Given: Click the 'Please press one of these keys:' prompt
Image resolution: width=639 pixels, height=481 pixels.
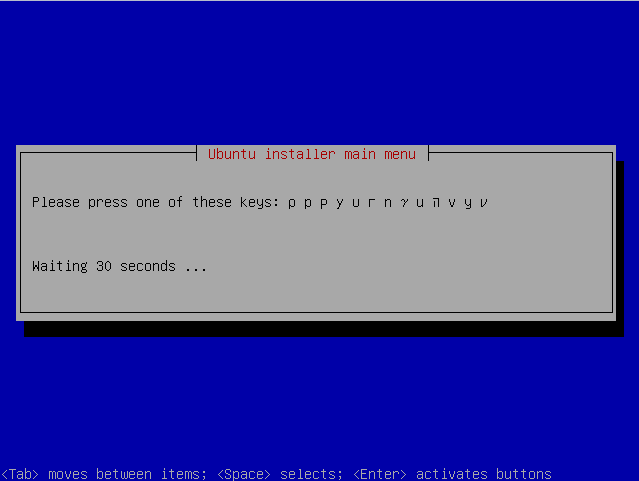Looking at the screenshot, I should click(155, 203).
